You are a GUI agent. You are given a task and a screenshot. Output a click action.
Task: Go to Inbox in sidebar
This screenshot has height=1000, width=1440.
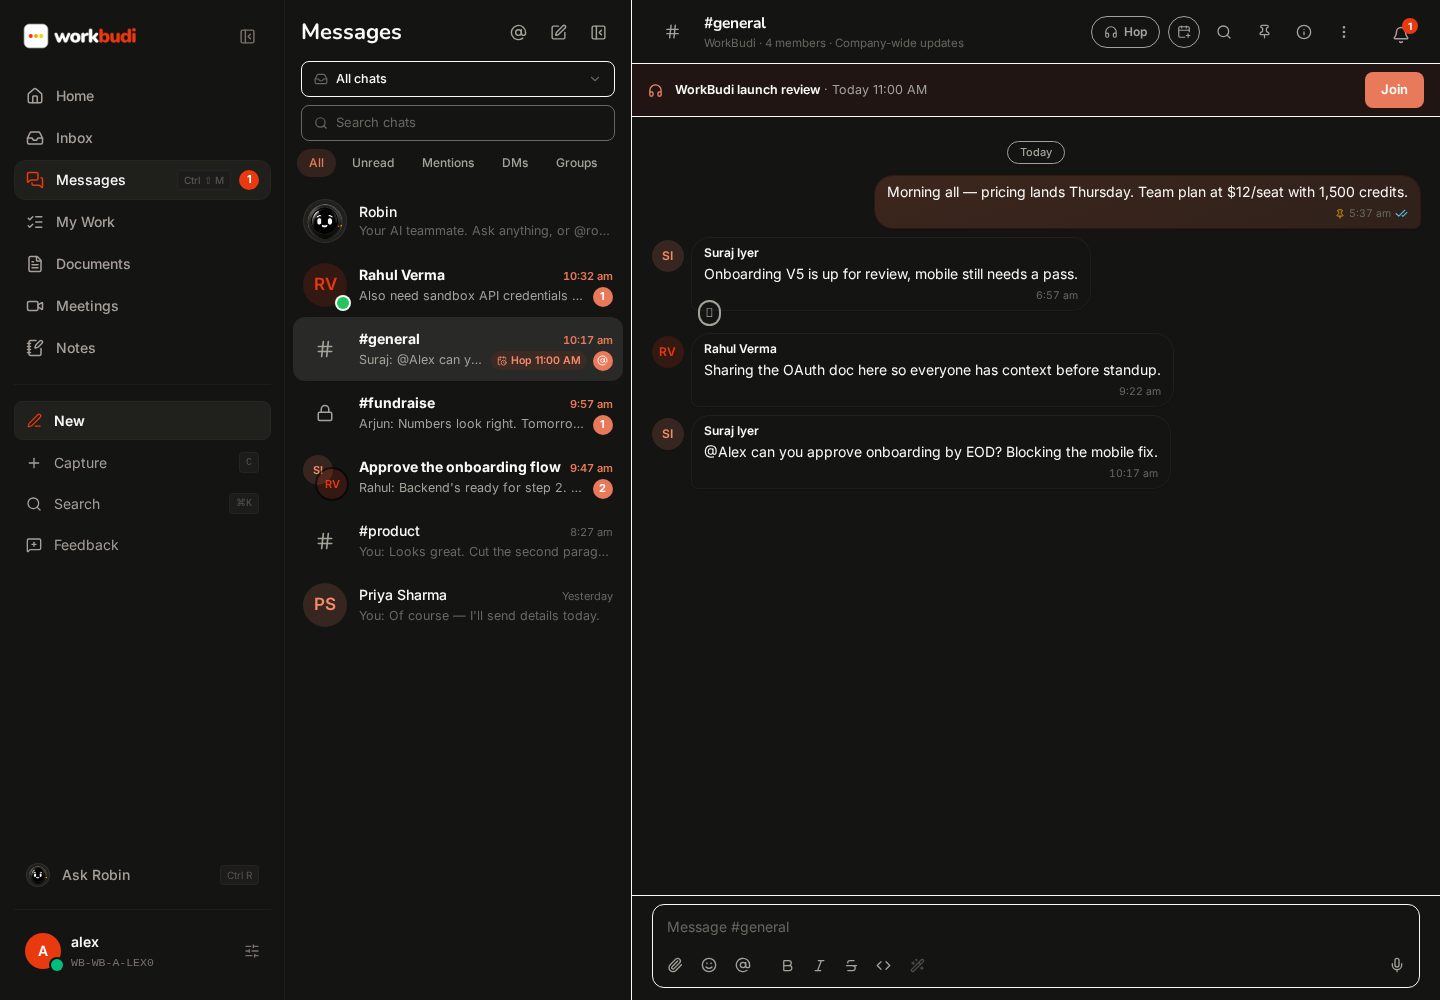(142, 138)
